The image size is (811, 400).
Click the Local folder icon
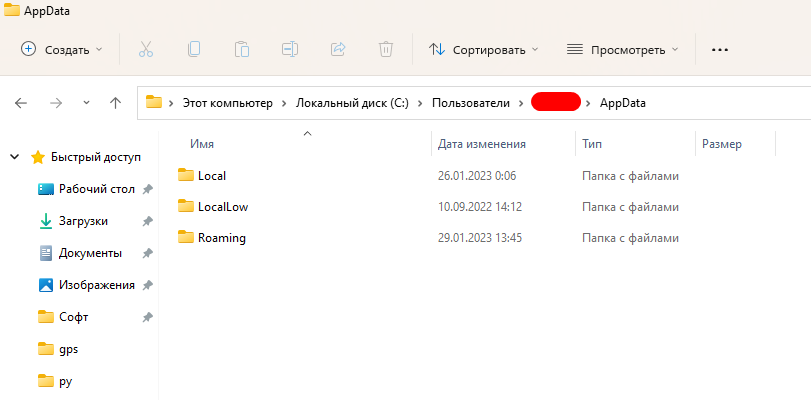(185, 175)
